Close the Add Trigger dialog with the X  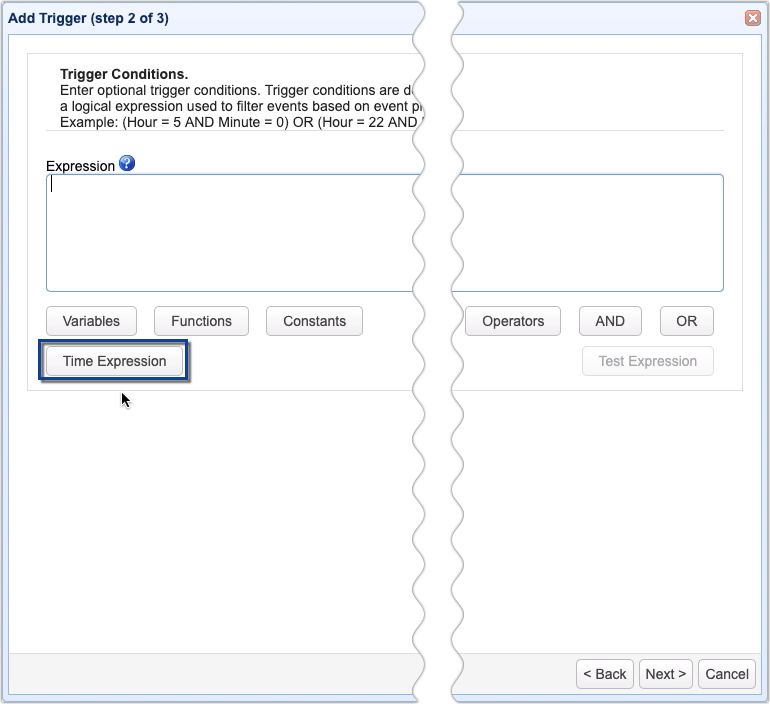[752, 17]
